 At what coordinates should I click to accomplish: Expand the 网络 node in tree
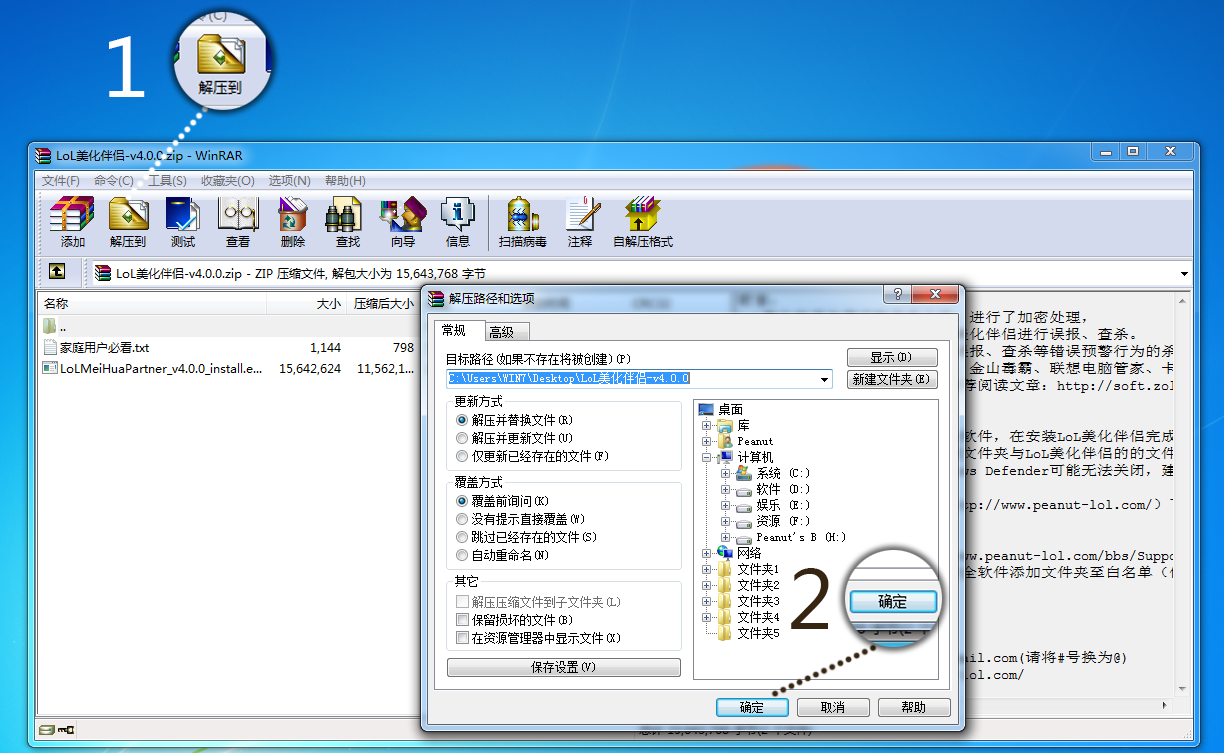pyautogui.click(x=707, y=553)
